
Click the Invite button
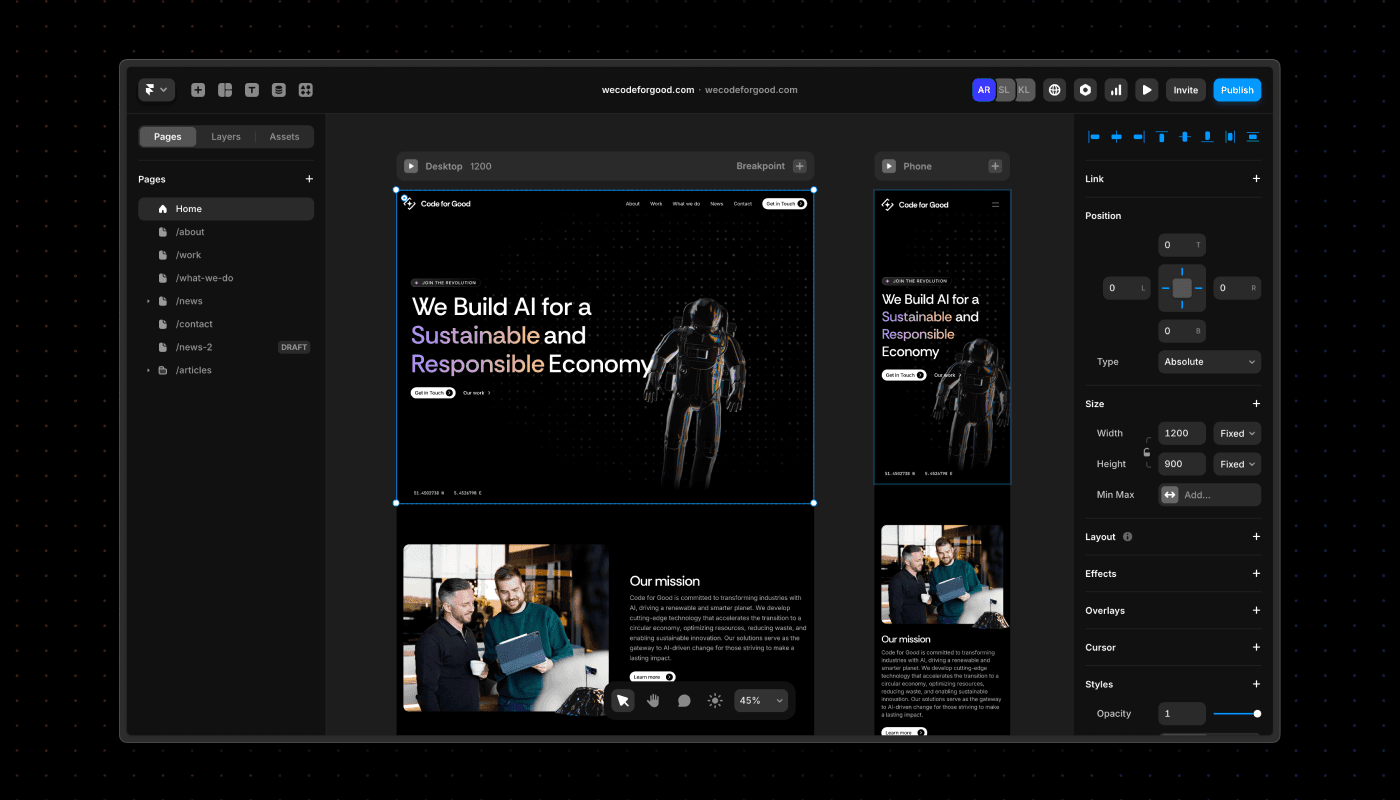[1186, 90]
